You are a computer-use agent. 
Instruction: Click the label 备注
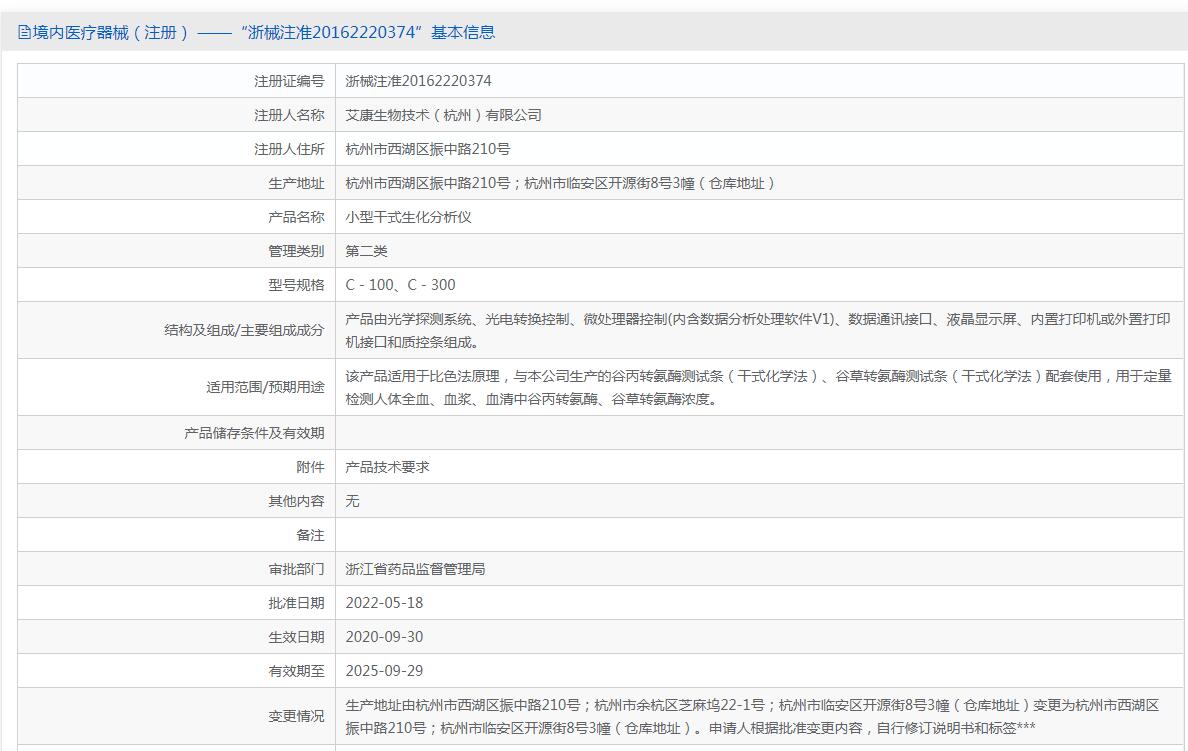pos(310,535)
